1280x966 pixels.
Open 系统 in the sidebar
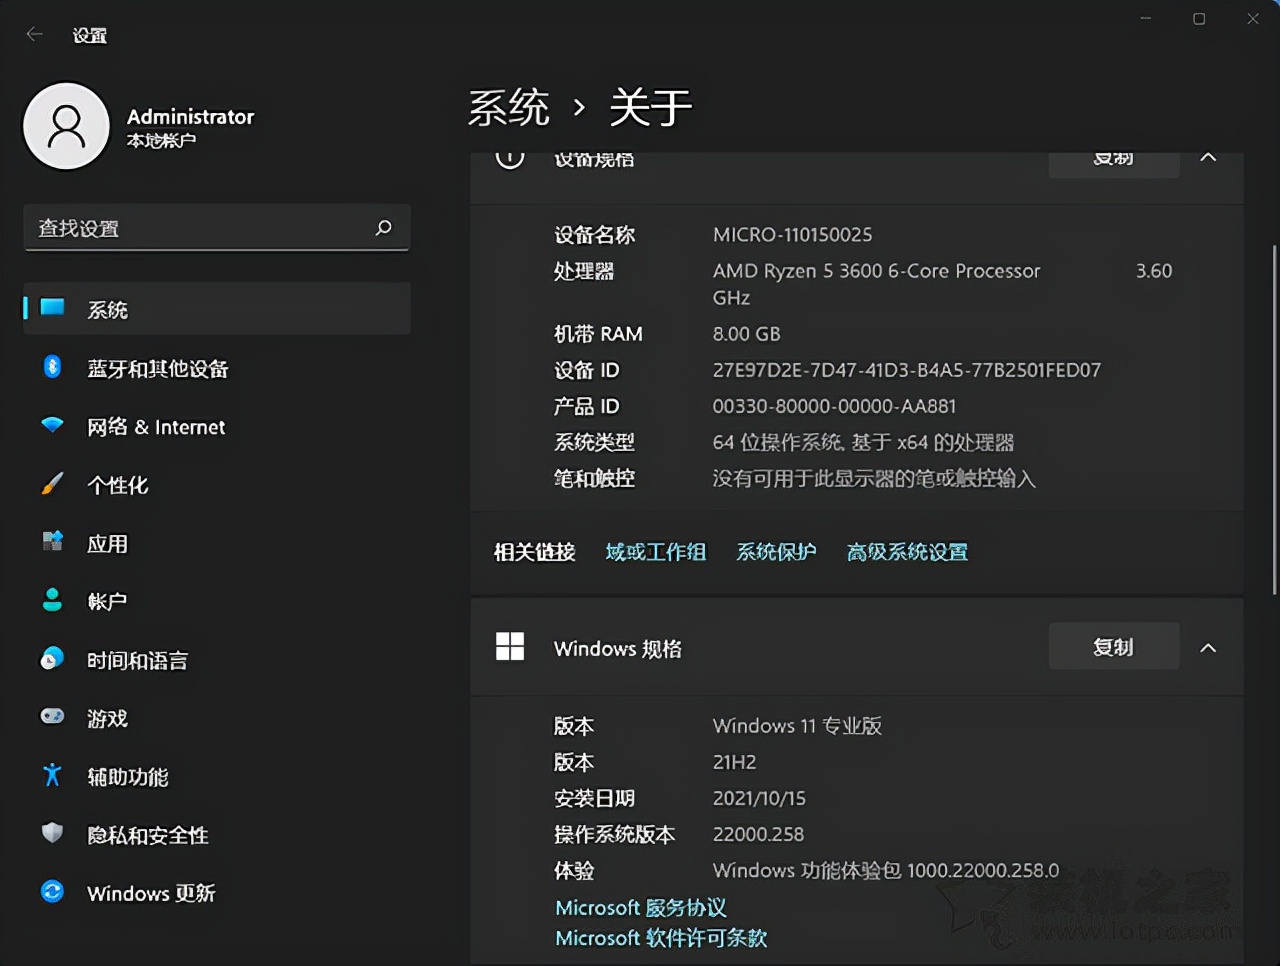(217, 309)
